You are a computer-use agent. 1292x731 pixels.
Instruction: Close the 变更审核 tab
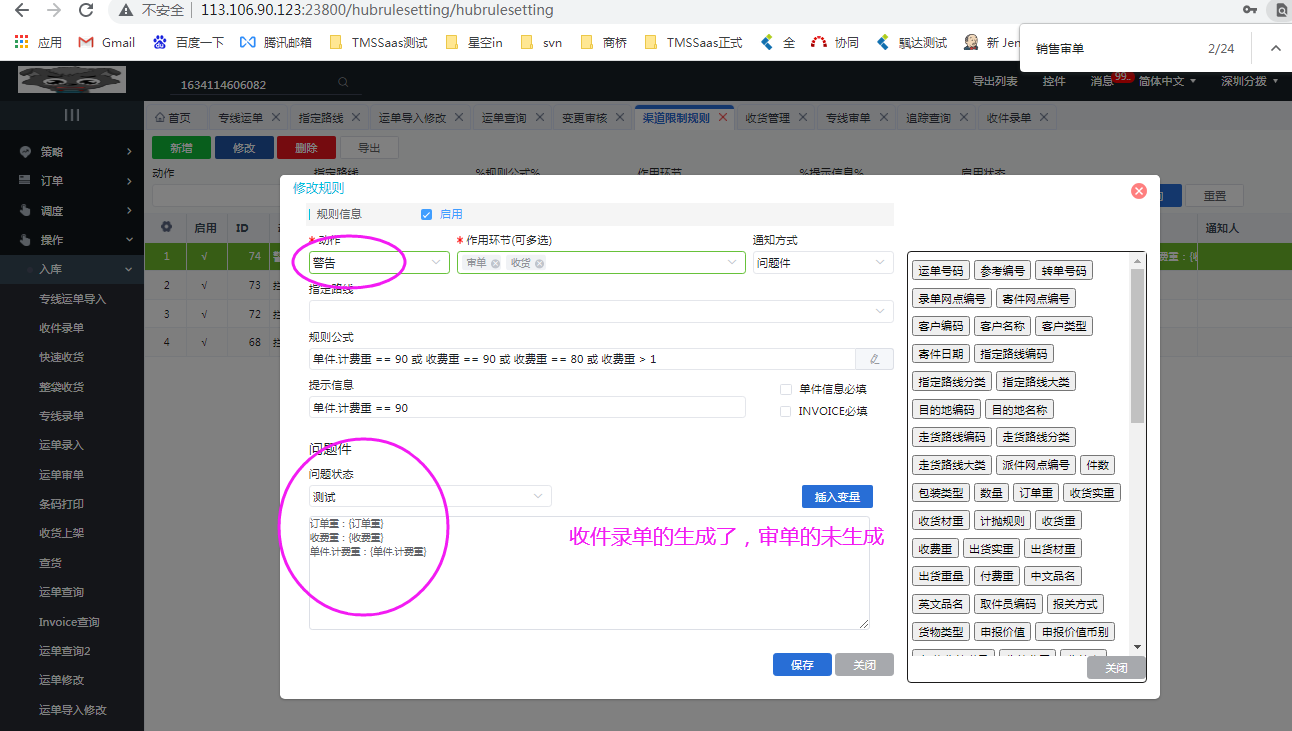(x=620, y=117)
